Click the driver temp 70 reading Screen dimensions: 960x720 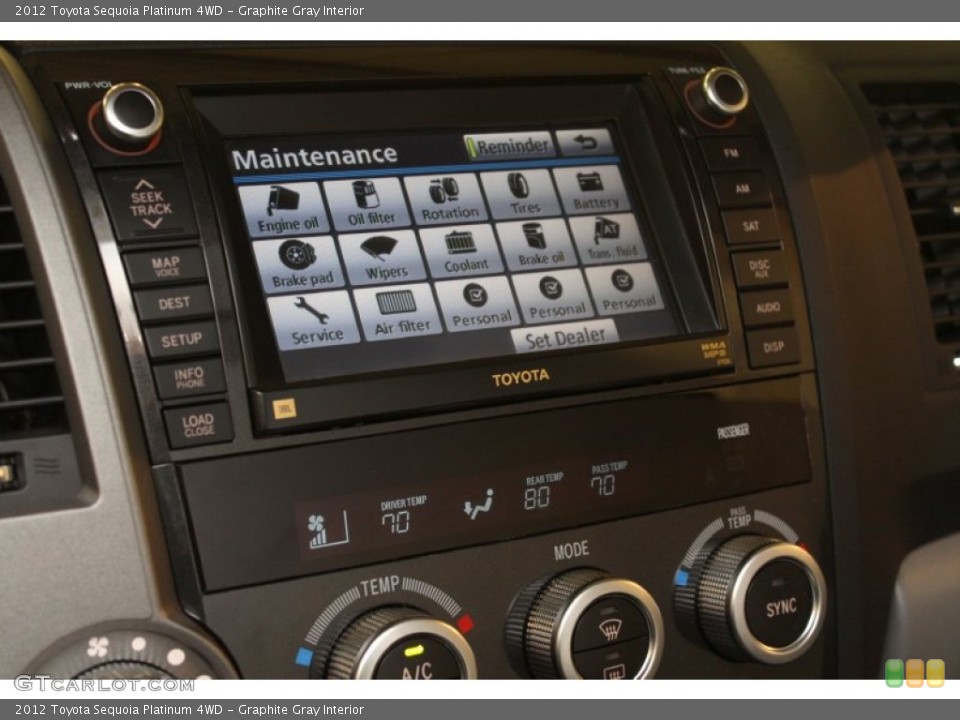coord(396,522)
